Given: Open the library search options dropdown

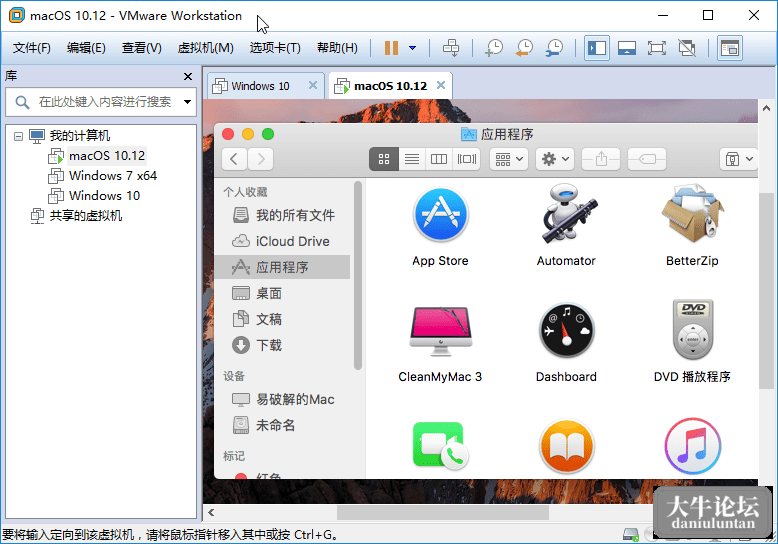Looking at the screenshot, I should (x=188, y=102).
